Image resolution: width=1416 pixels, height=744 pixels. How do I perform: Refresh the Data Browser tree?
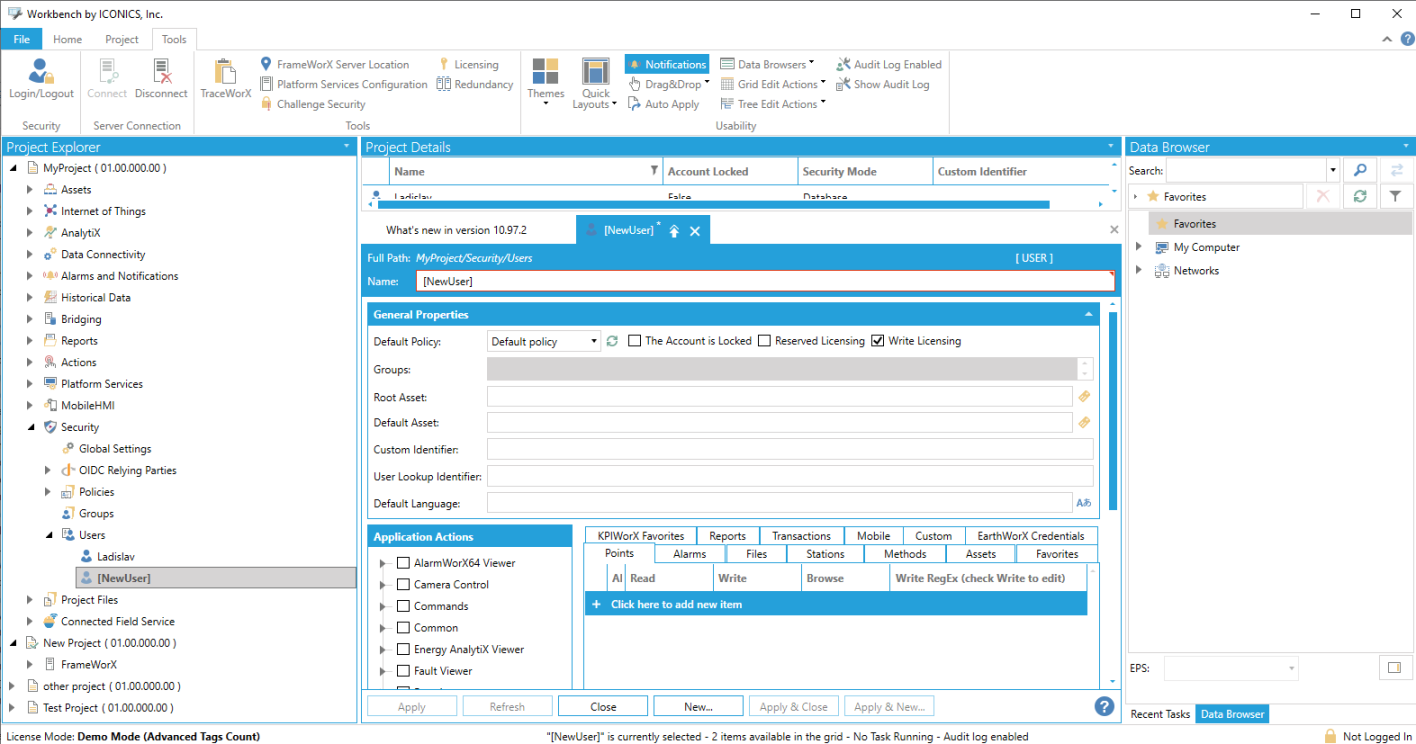point(1359,196)
